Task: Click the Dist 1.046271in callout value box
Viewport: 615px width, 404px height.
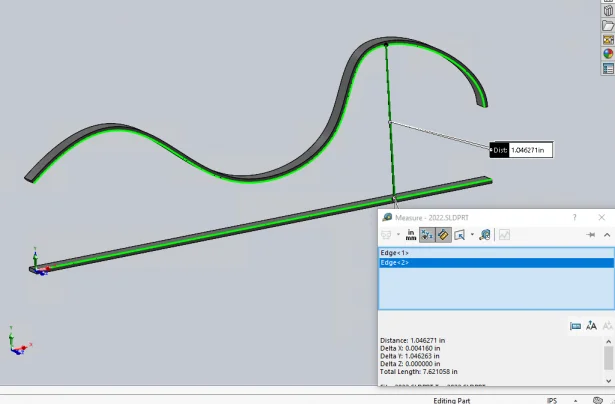Action: point(530,150)
